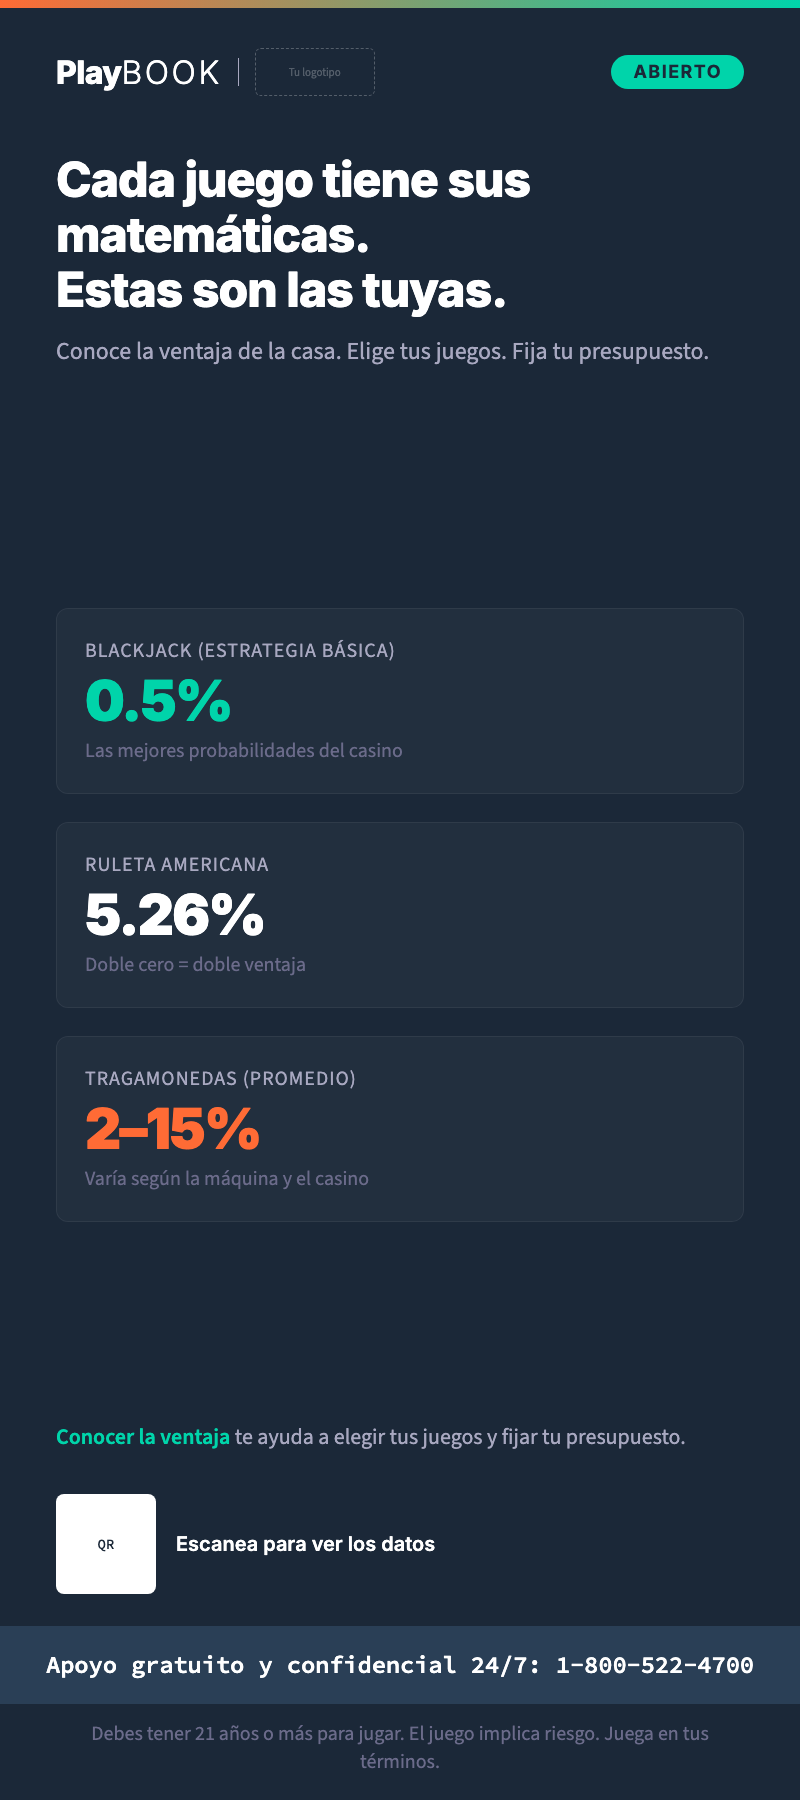Click the Escanea para ver los datos label

[305, 1544]
